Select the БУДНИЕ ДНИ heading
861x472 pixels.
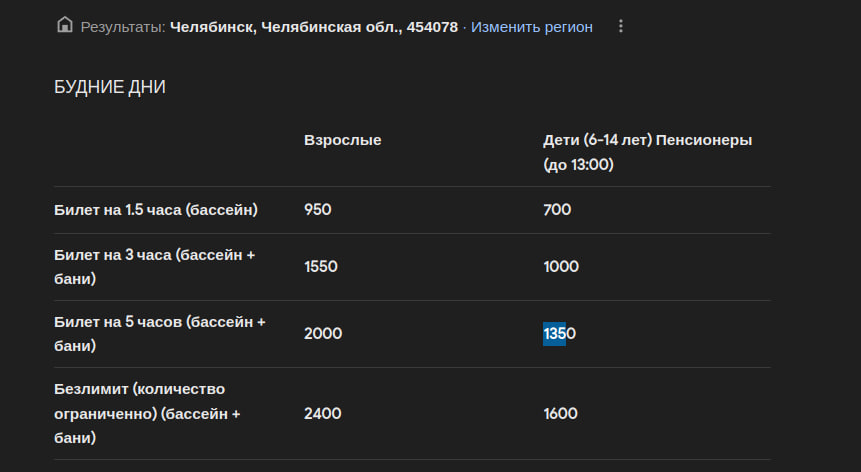[x=110, y=87]
